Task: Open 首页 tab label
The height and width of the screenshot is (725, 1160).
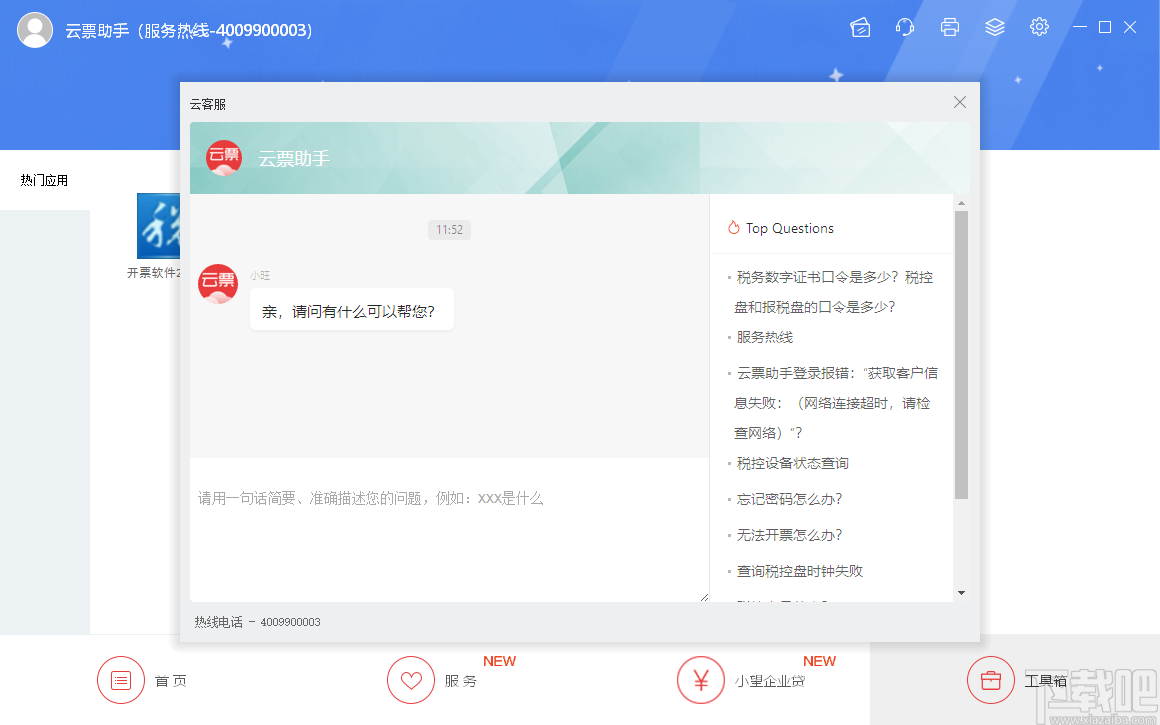Action: [x=170, y=681]
